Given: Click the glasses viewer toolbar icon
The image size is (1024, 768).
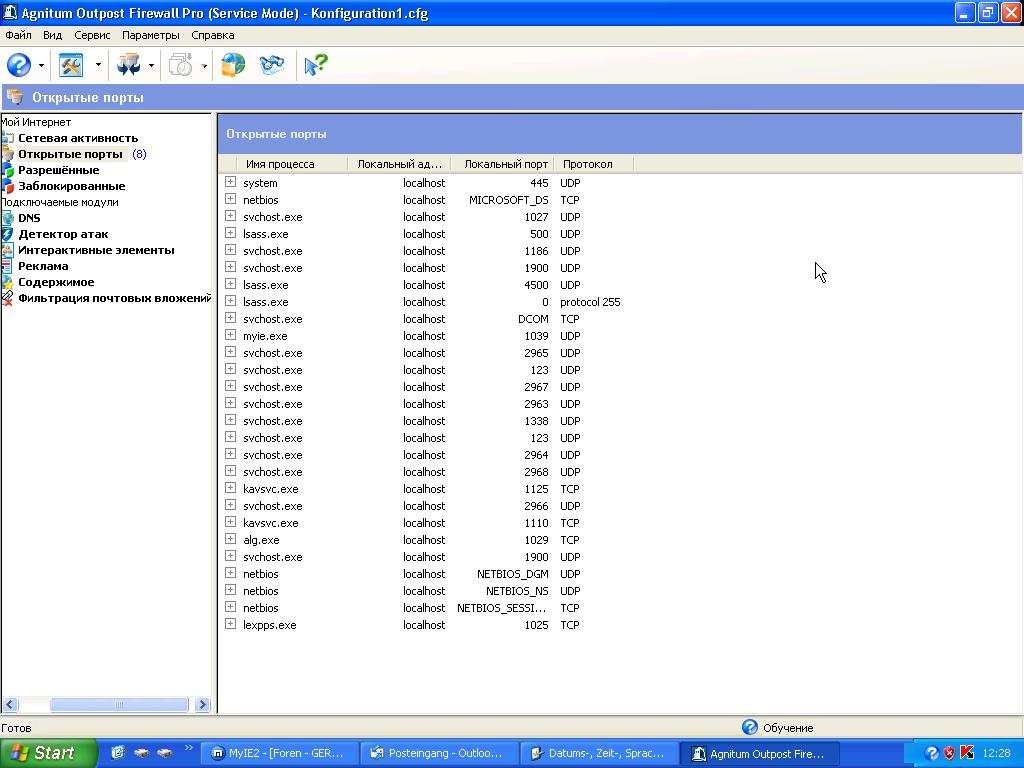Looking at the screenshot, I should [x=272, y=65].
